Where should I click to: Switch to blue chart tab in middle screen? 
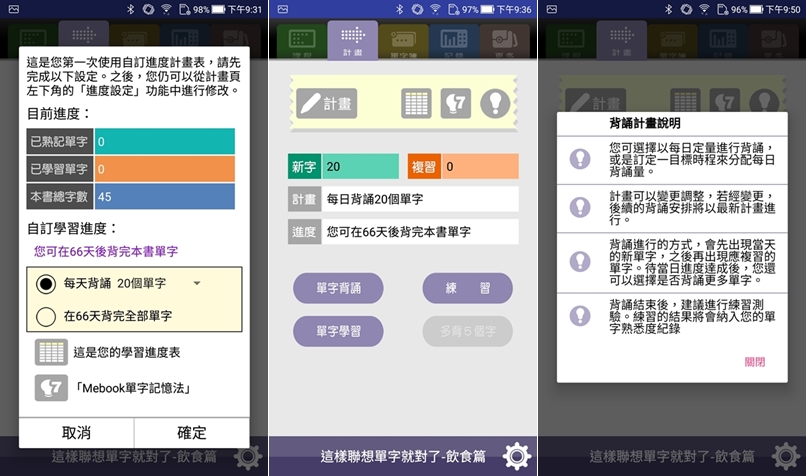coord(454,41)
